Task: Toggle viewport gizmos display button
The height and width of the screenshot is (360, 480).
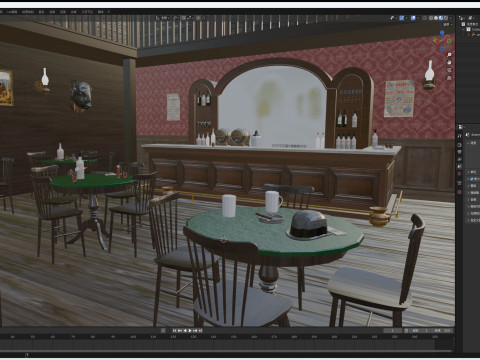Action: point(402,18)
